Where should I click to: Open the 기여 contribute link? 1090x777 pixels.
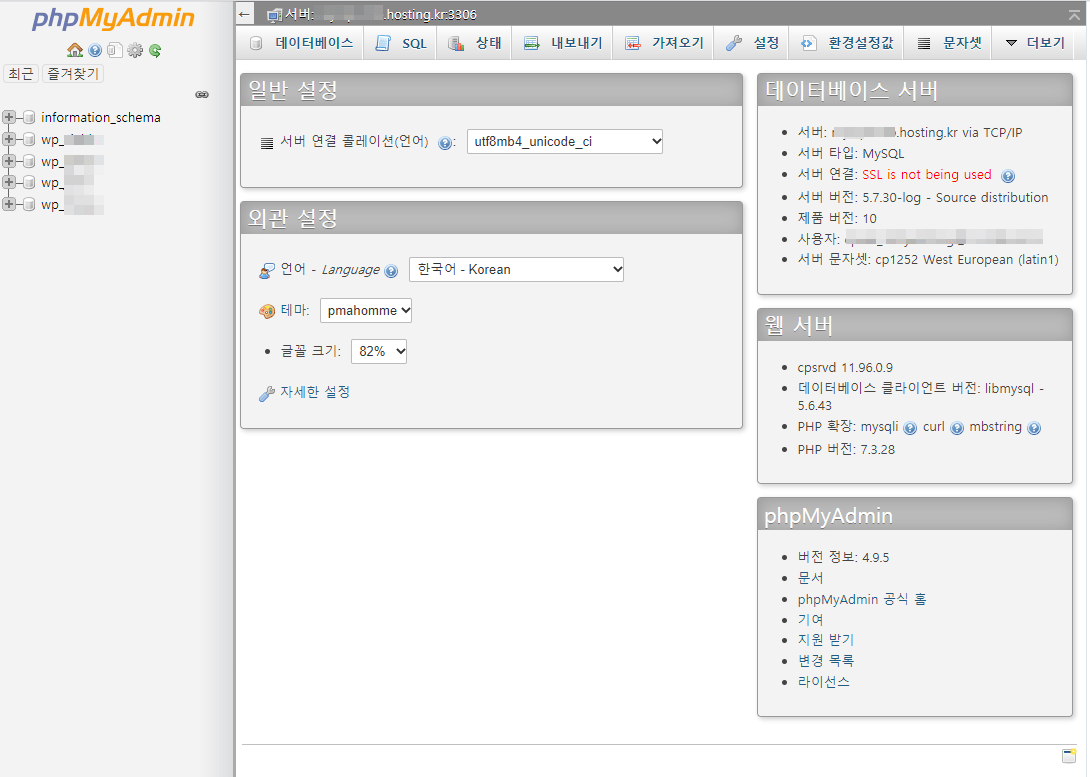811,619
